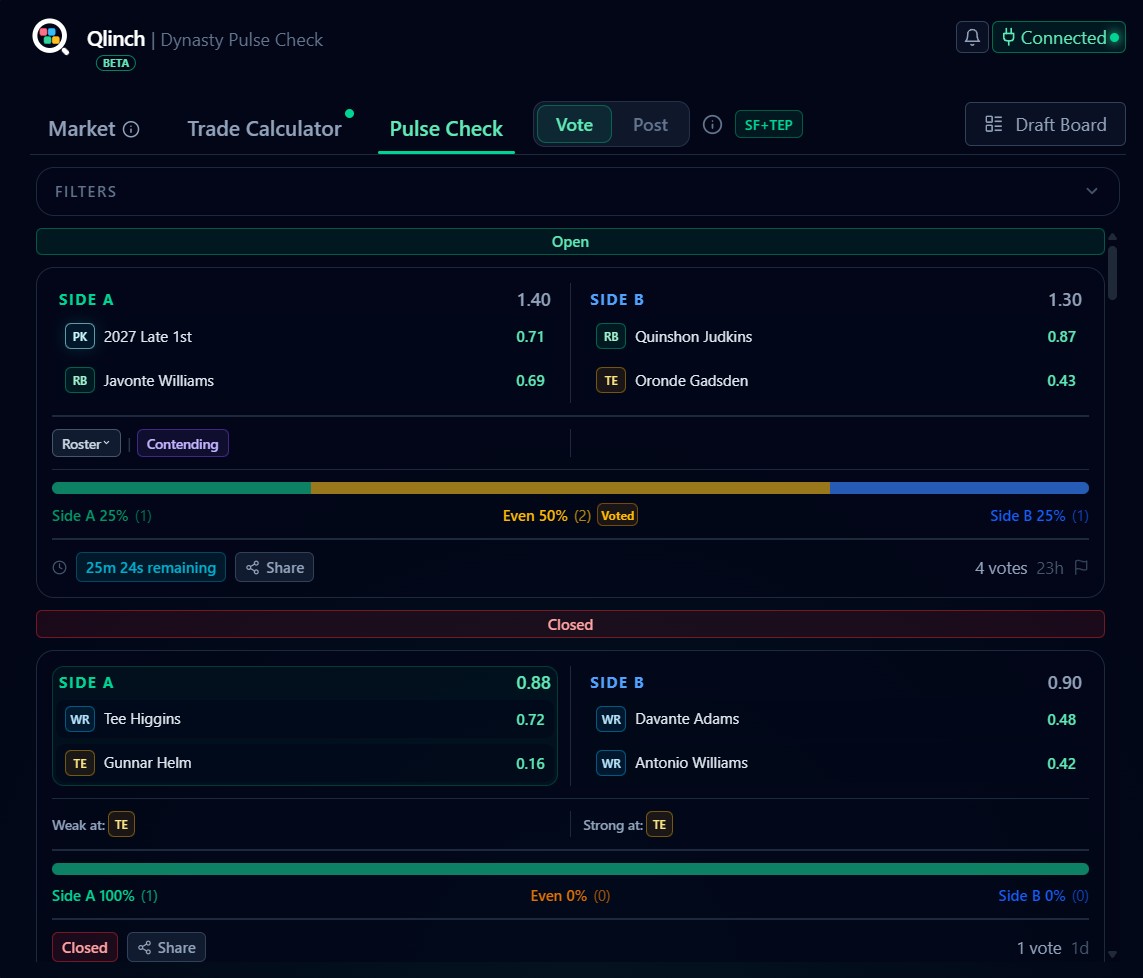Click Side A 100% result label
Image resolution: width=1143 pixels, height=978 pixels.
[104, 896]
